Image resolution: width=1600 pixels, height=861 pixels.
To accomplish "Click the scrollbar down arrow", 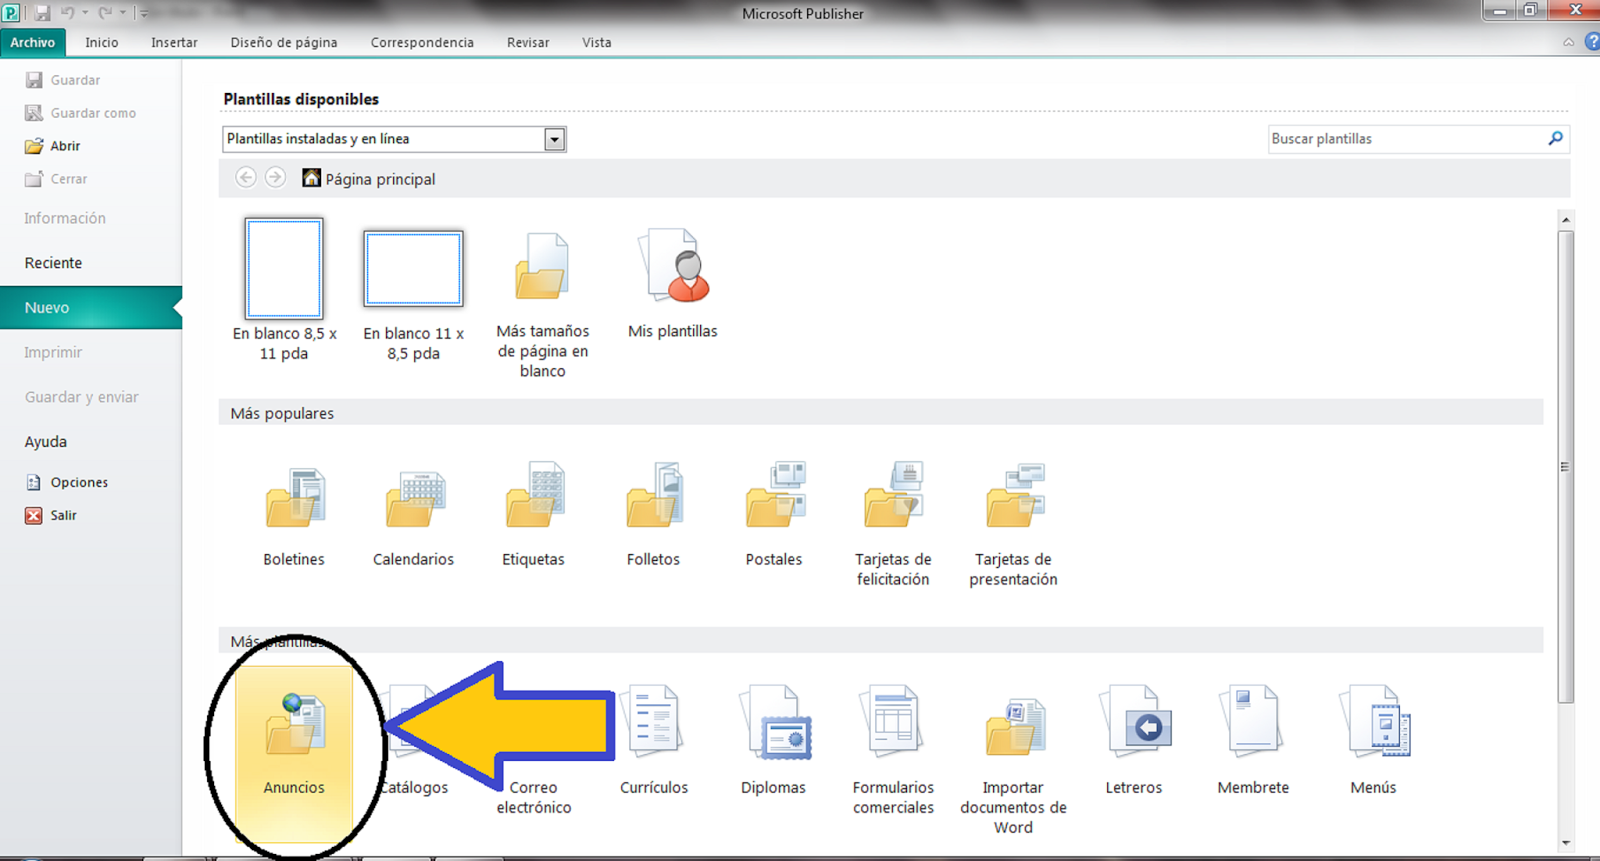I will (1566, 843).
